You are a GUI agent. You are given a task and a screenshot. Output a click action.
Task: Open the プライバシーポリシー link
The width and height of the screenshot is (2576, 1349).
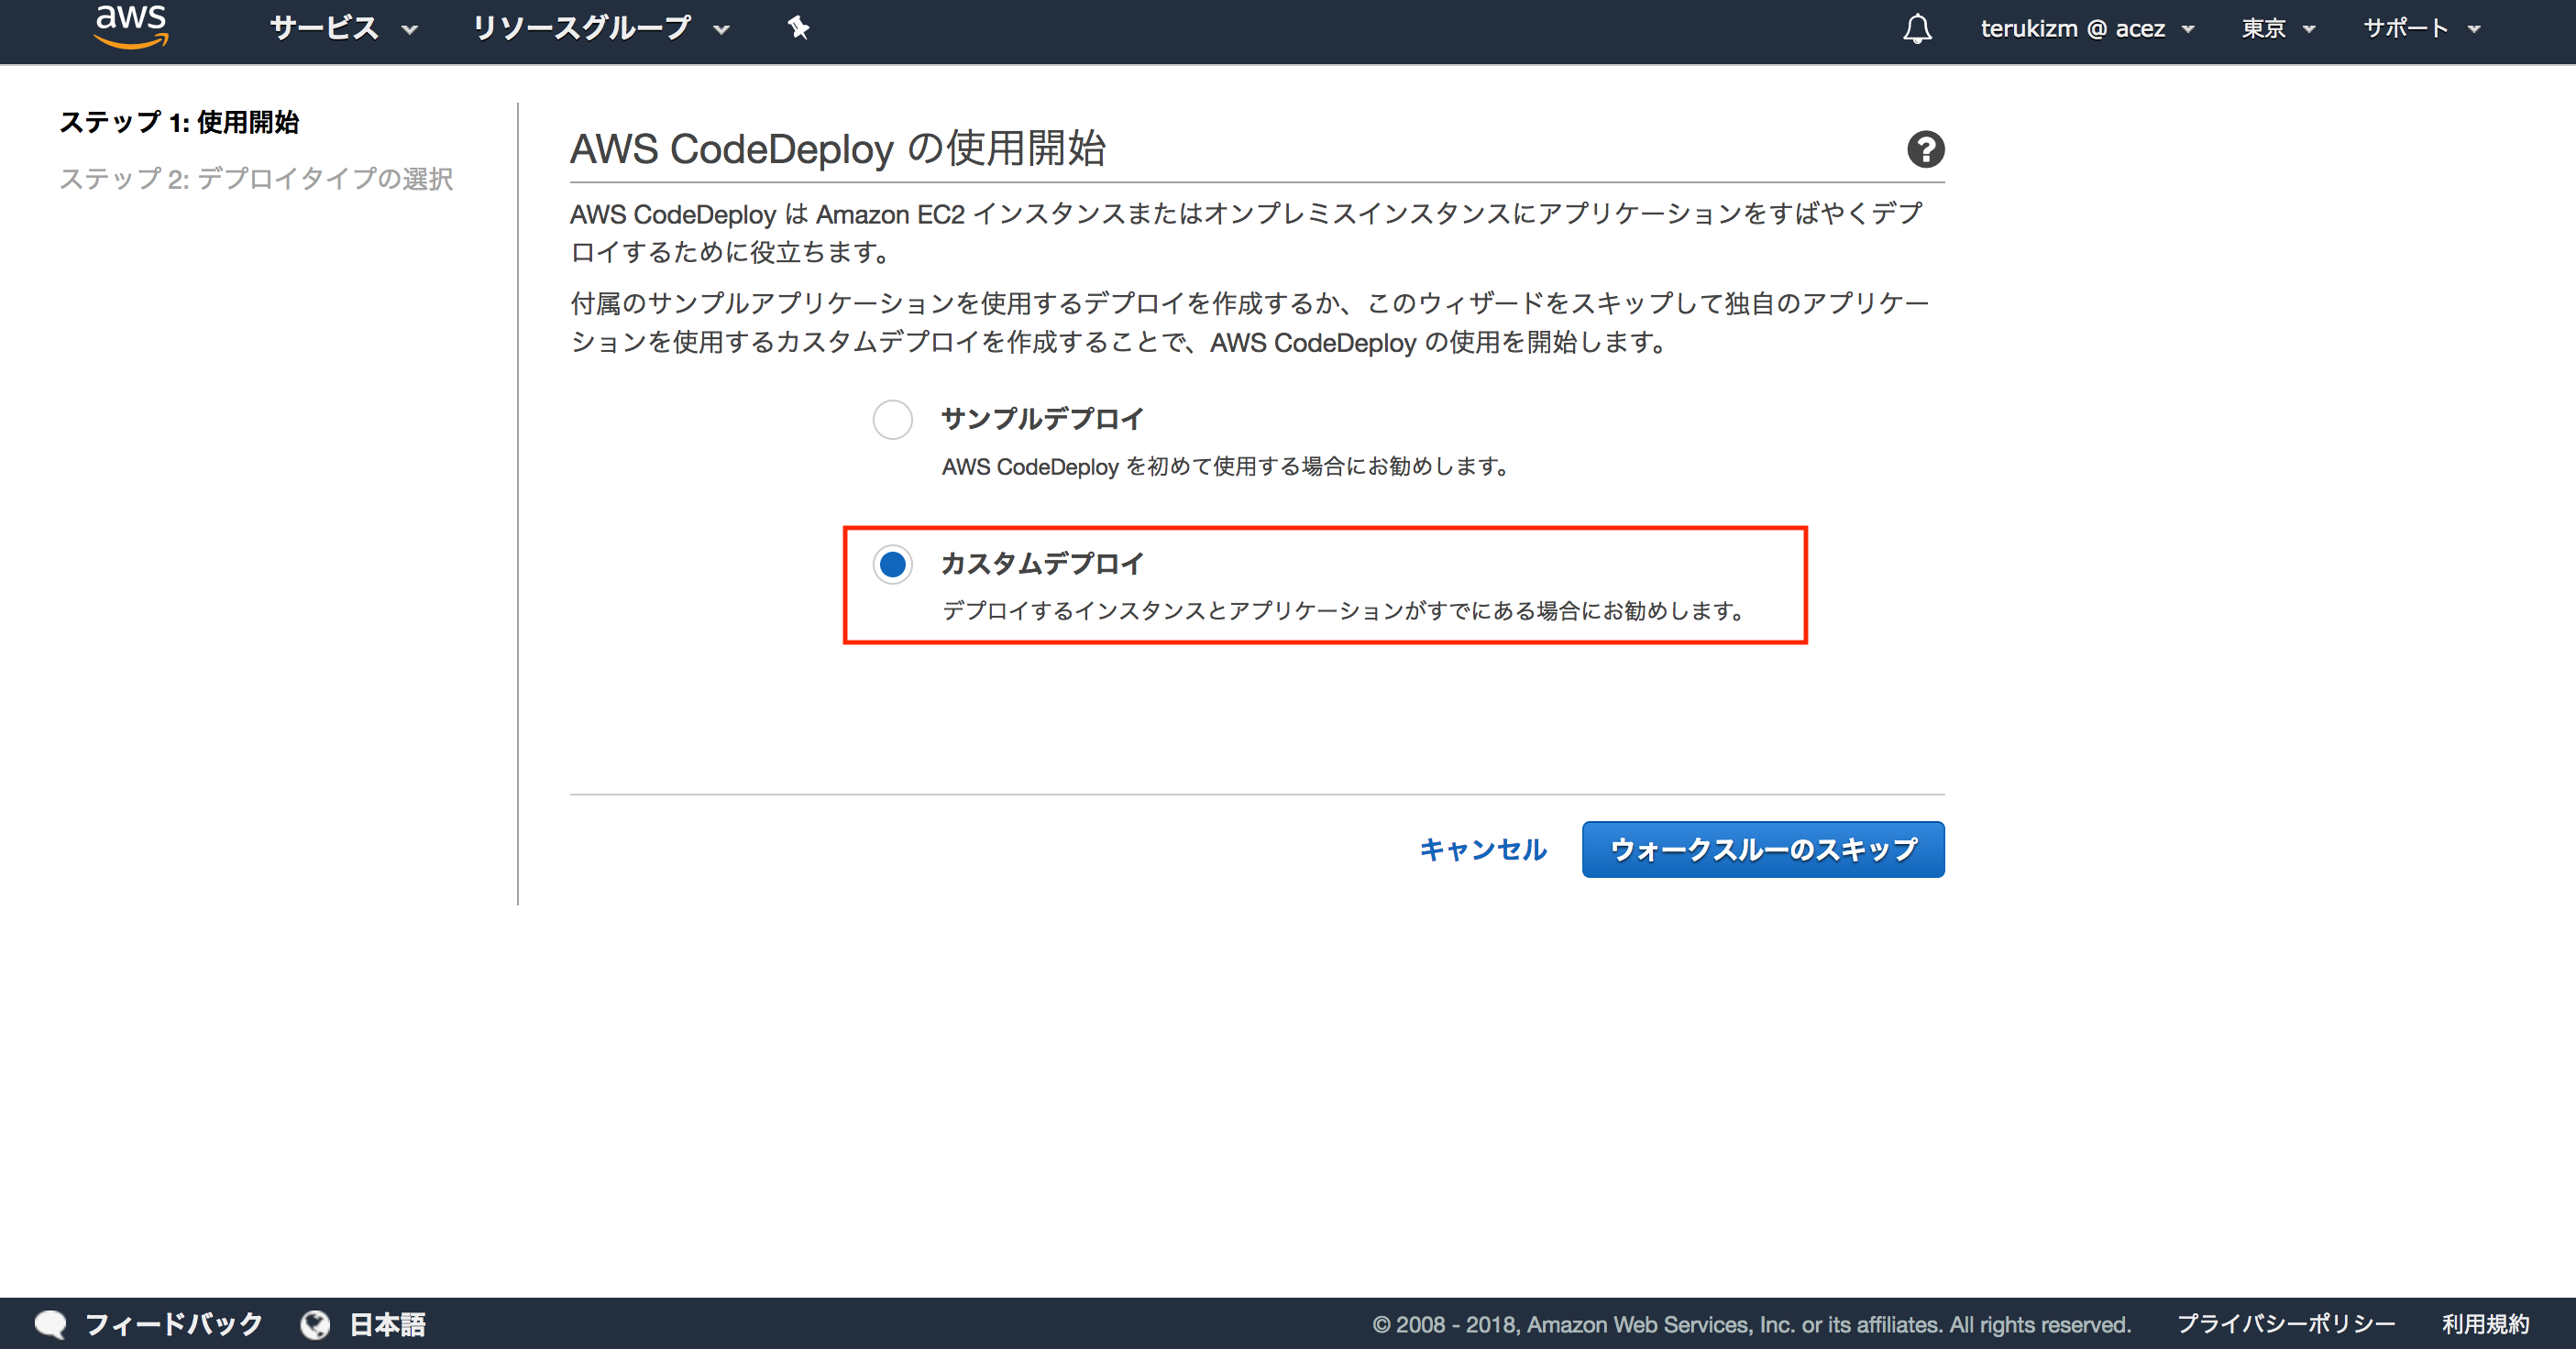tap(2286, 1324)
